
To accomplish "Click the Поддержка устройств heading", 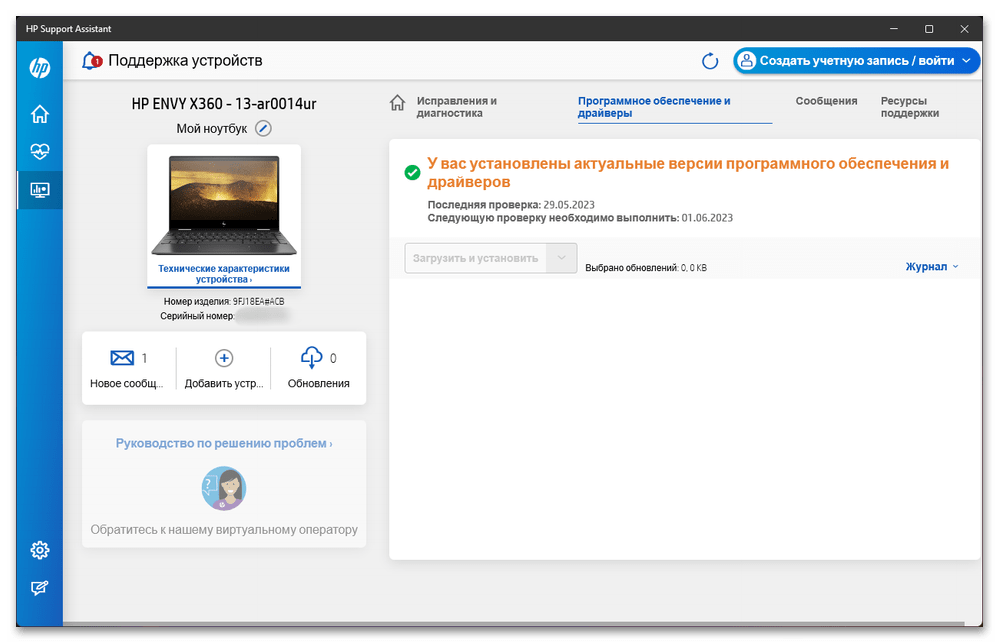I will coord(185,61).
